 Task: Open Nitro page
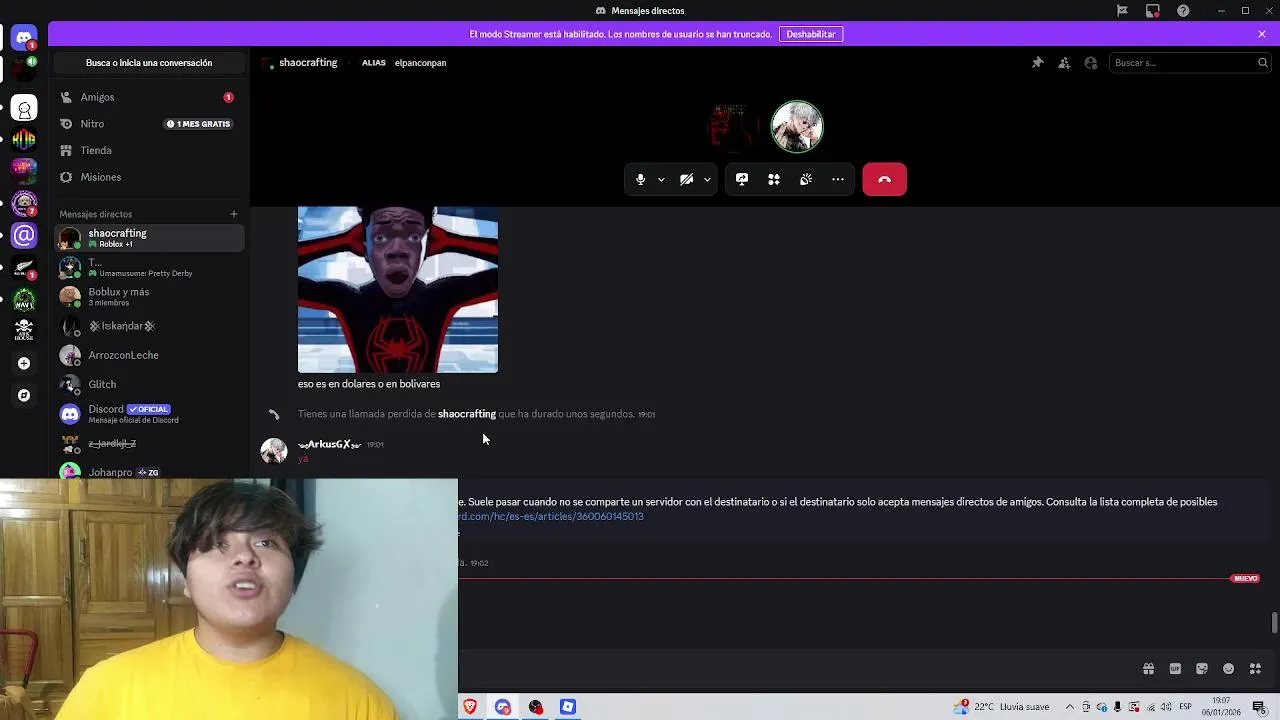click(148, 124)
